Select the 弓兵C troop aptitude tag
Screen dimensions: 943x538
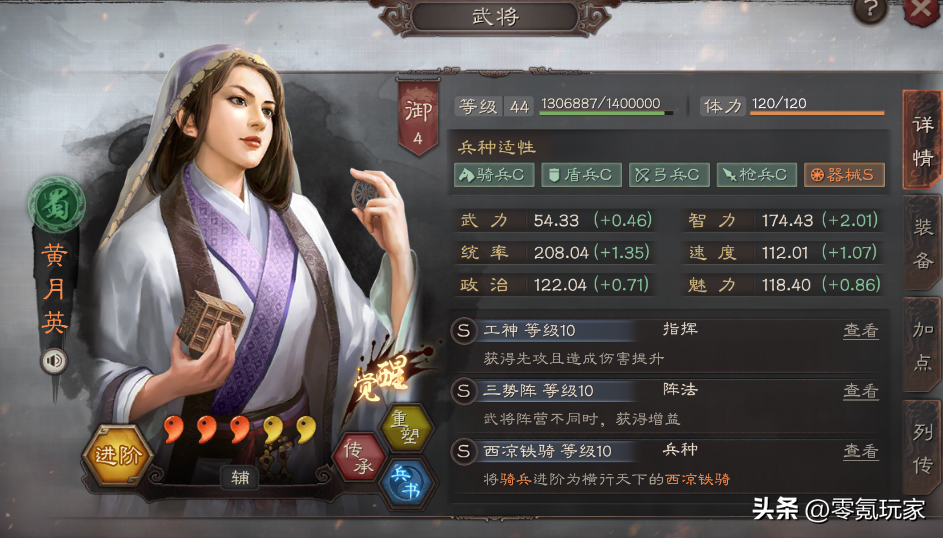coord(669,175)
